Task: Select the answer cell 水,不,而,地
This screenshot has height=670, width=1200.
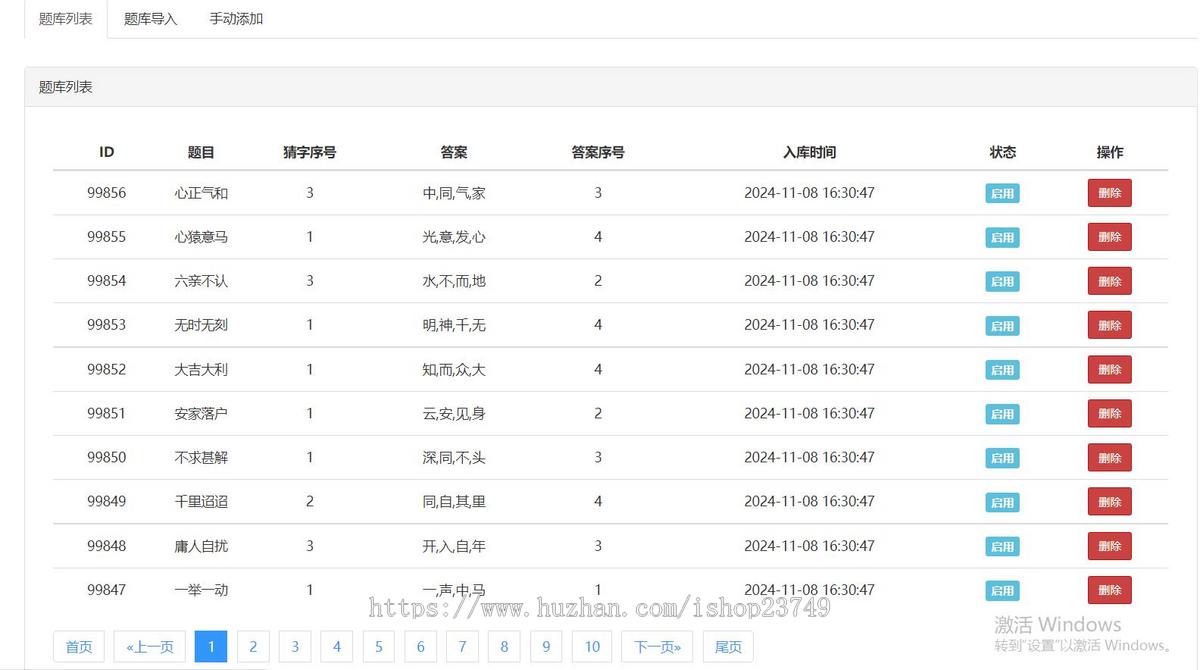Action: pos(454,281)
